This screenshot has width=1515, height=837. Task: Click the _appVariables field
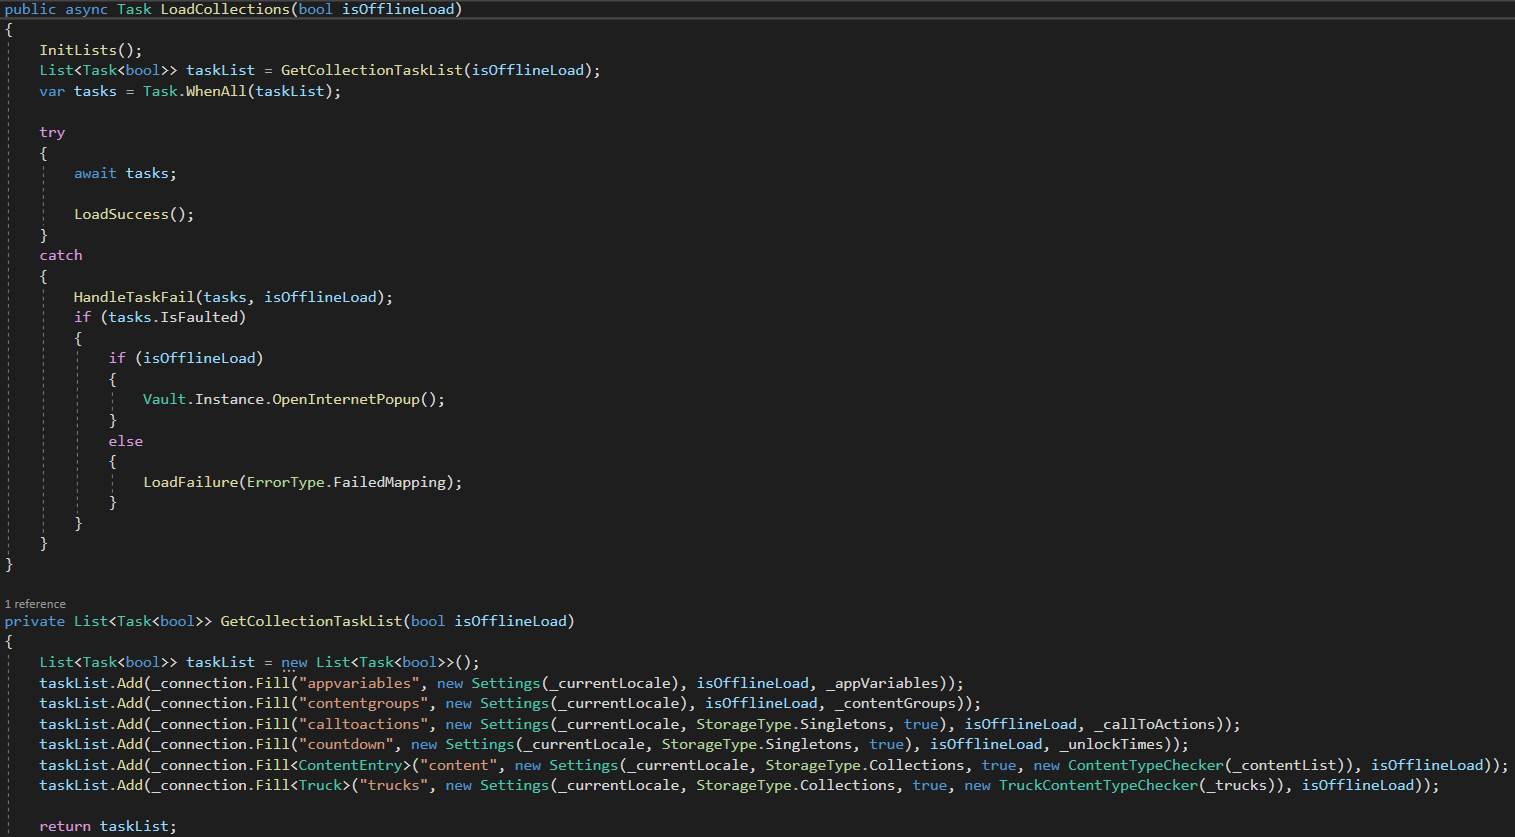pyautogui.click(x=883, y=683)
